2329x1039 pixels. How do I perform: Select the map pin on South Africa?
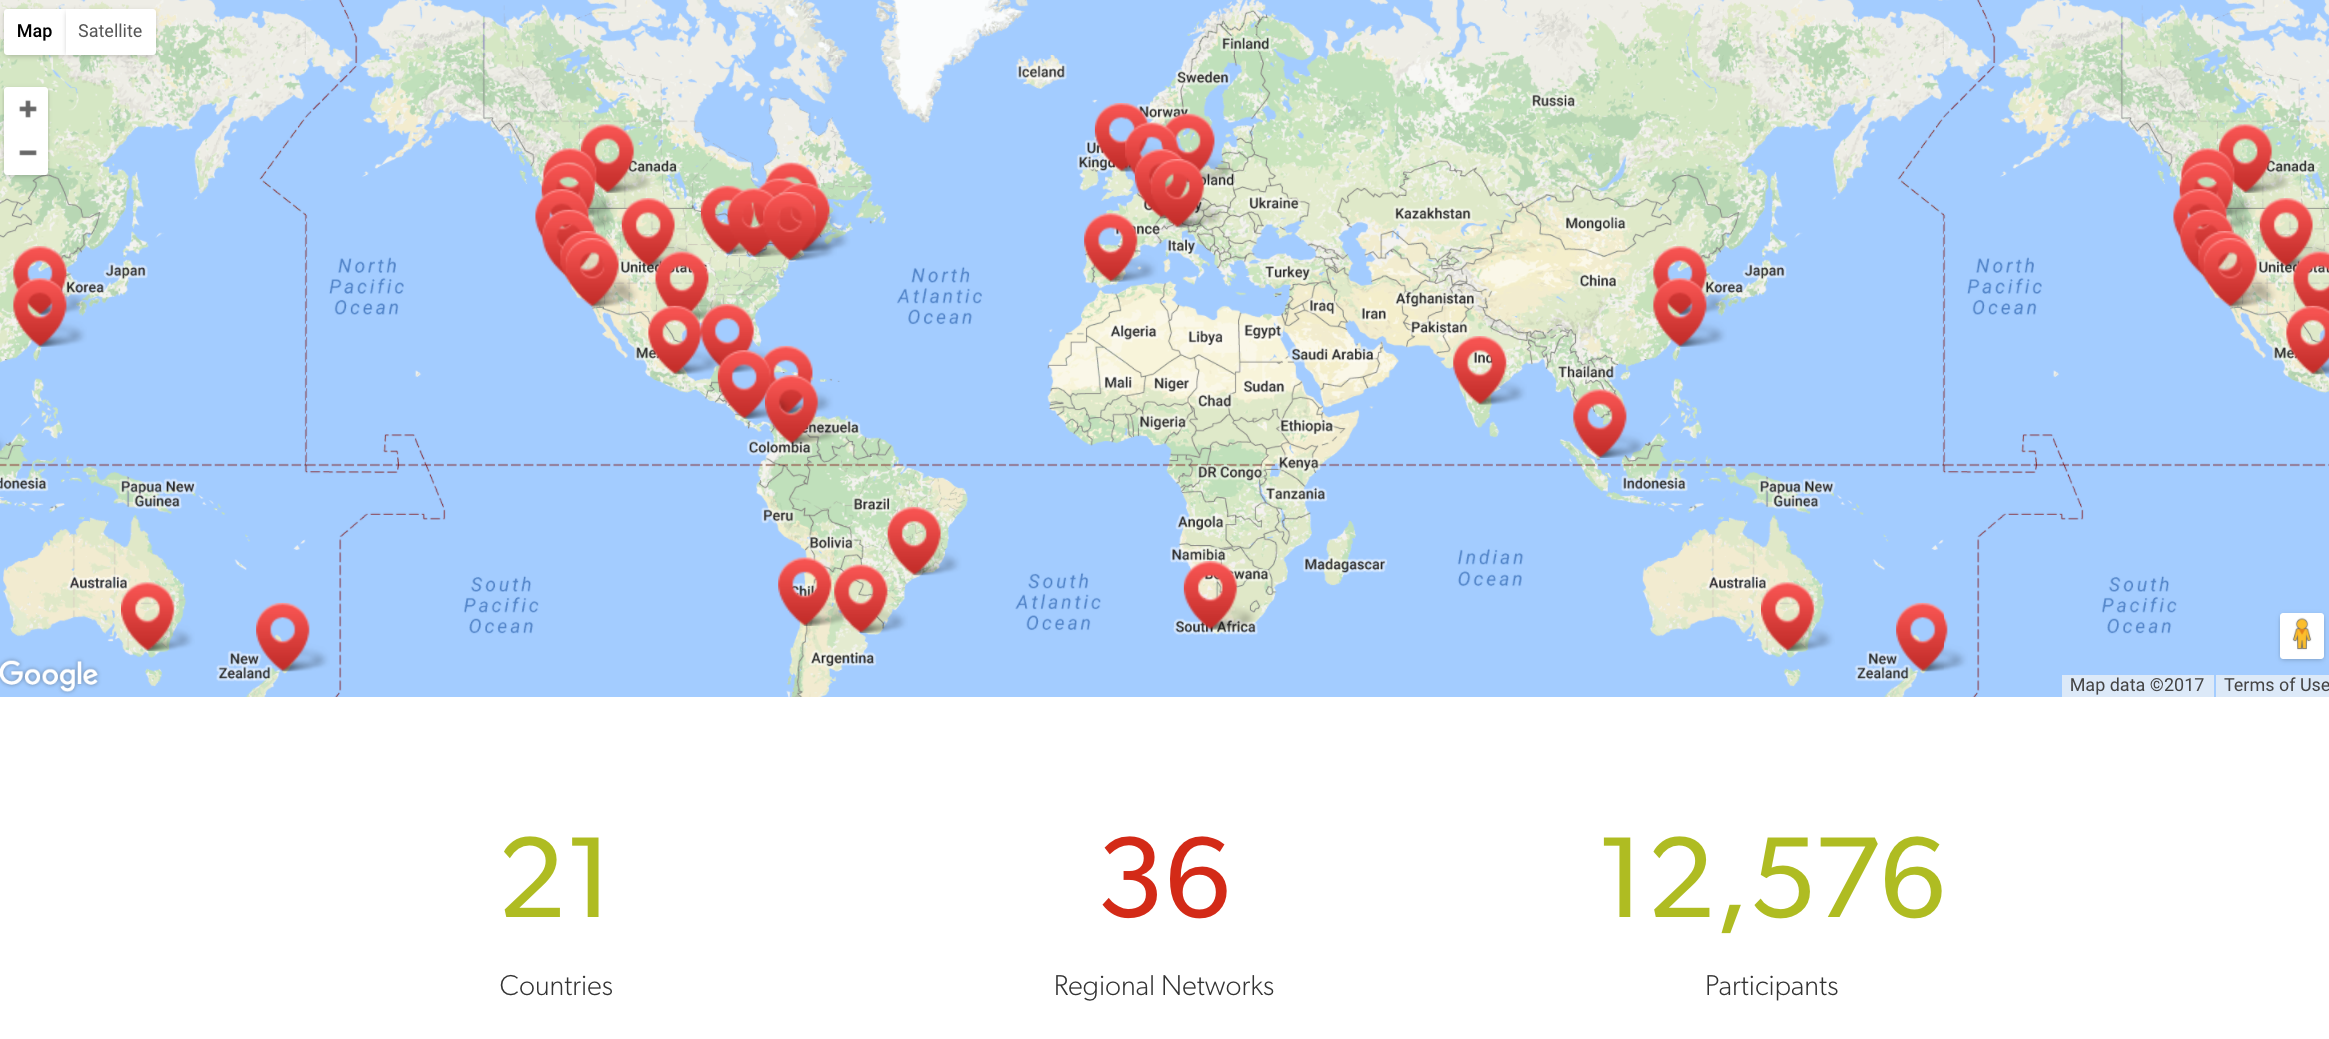[x=1210, y=594]
